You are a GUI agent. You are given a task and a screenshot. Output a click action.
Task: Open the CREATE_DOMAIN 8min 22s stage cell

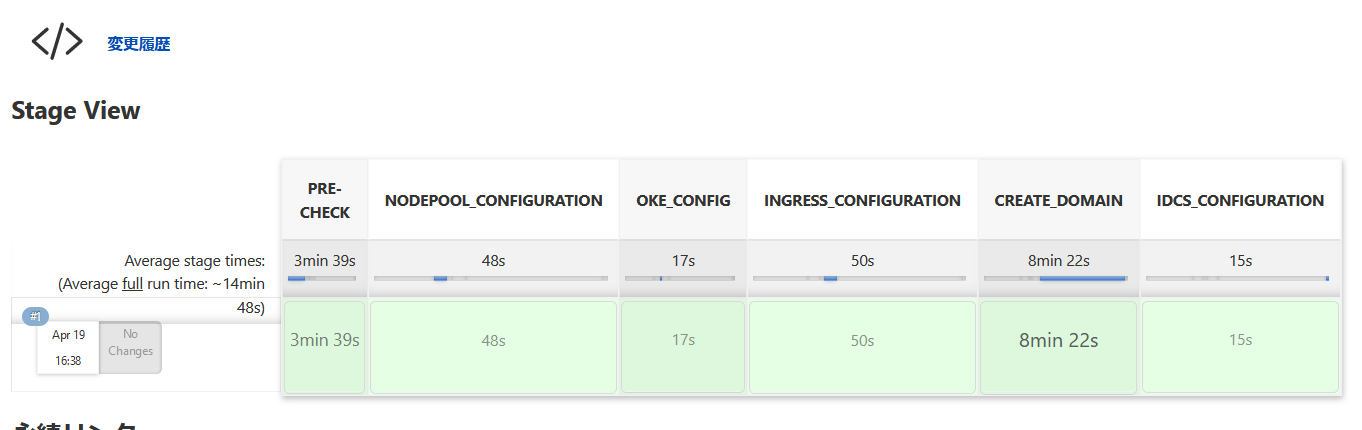[1058, 340]
